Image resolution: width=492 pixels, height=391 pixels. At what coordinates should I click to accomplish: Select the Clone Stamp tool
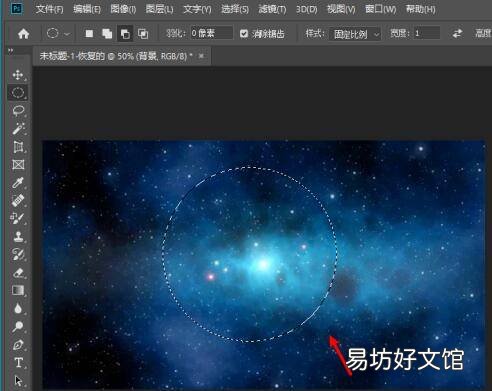pyautogui.click(x=18, y=236)
